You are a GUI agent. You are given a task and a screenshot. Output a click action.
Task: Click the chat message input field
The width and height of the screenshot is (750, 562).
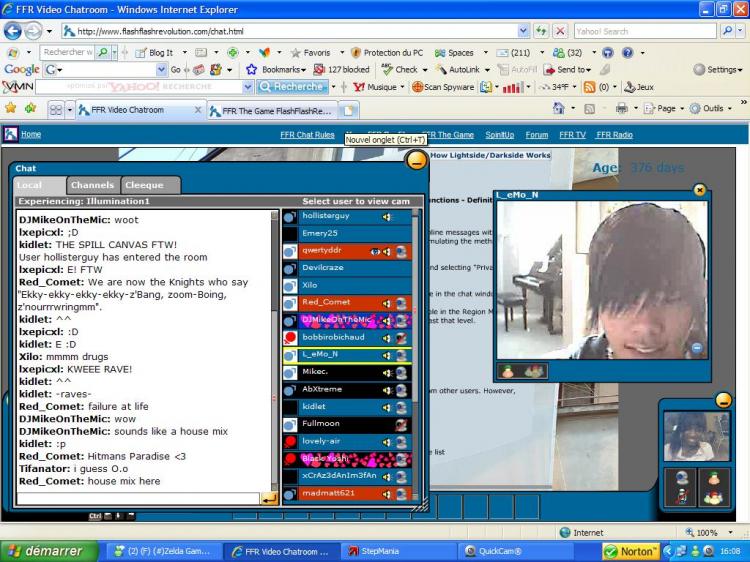coord(138,498)
